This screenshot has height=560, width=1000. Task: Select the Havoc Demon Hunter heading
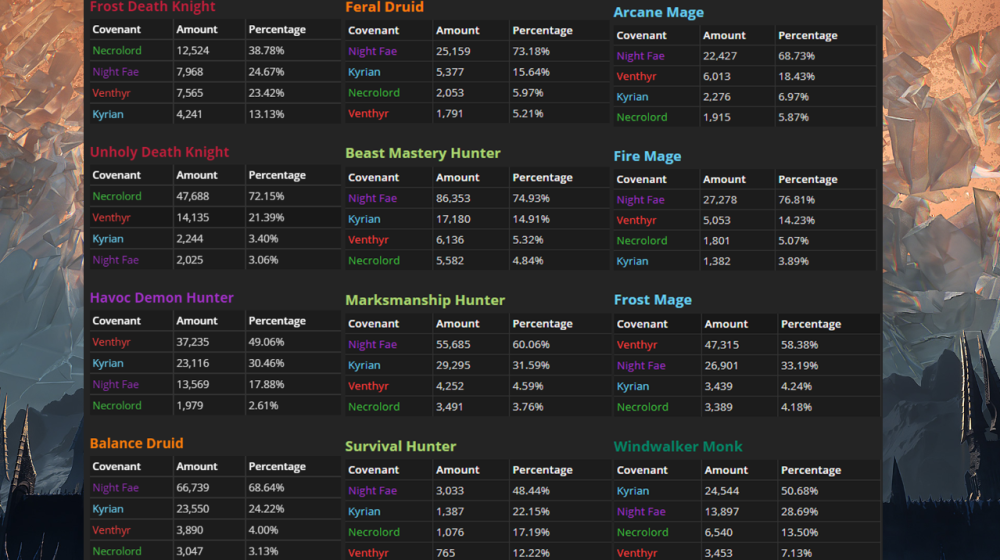pos(161,297)
